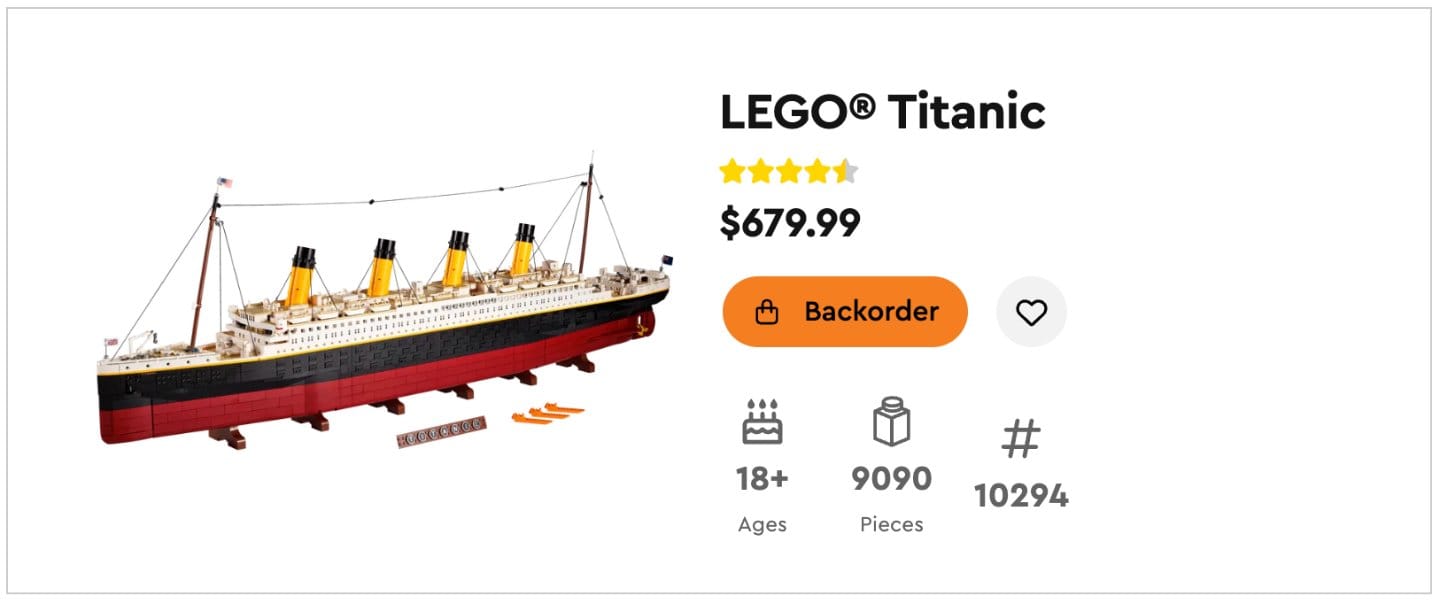This screenshot has height=600, width=1440.
Task: Toggle the wishlist heart to favorite the set
Action: click(x=1031, y=311)
